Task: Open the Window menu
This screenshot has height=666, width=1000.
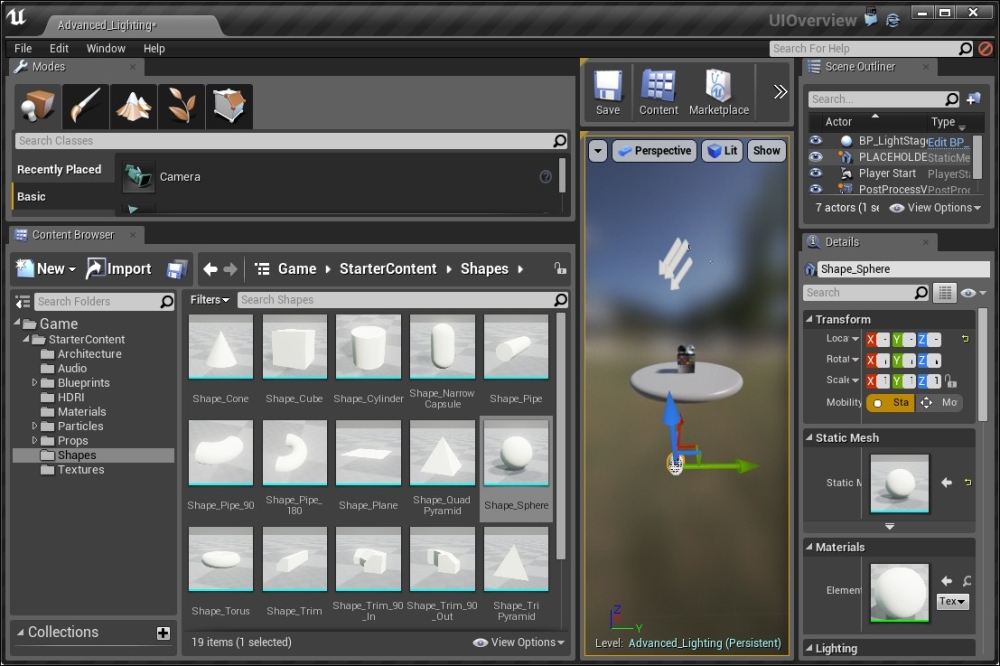Action: [x=106, y=48]
